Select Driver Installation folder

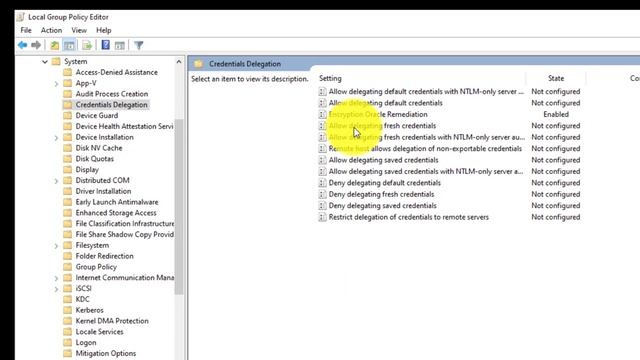pyautogui.click(x=103, y=191)
